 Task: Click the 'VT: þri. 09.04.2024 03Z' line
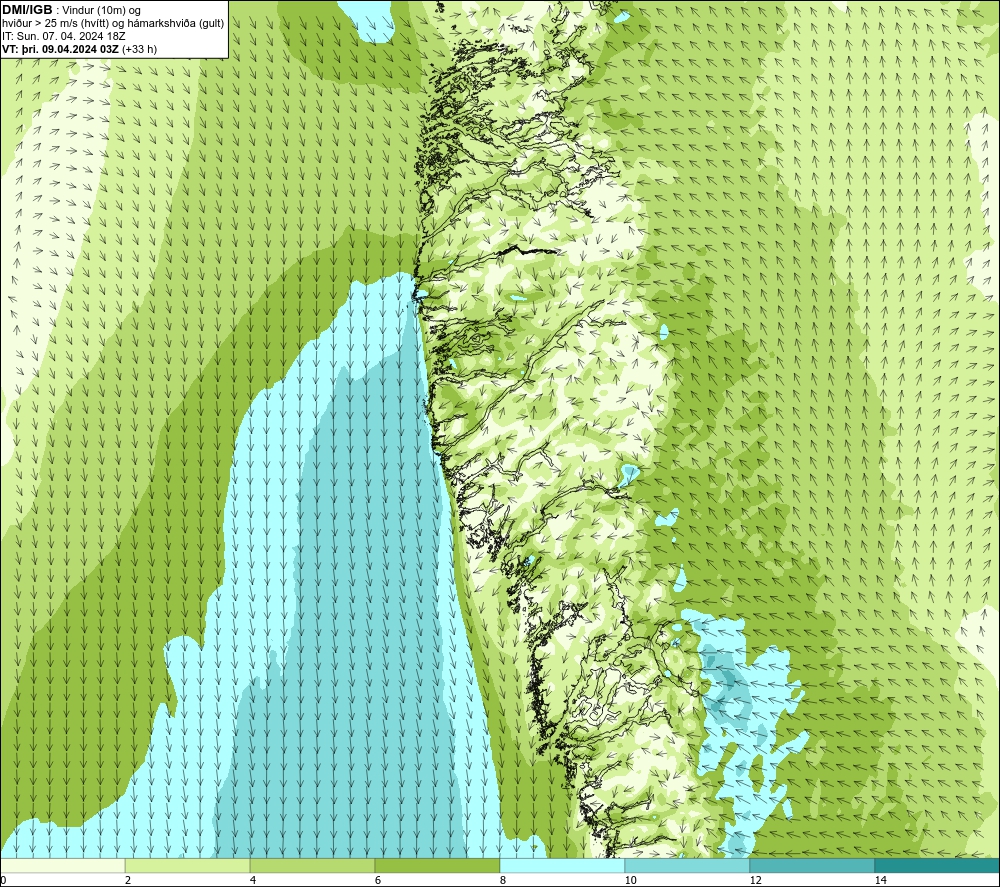pos(60,49)
